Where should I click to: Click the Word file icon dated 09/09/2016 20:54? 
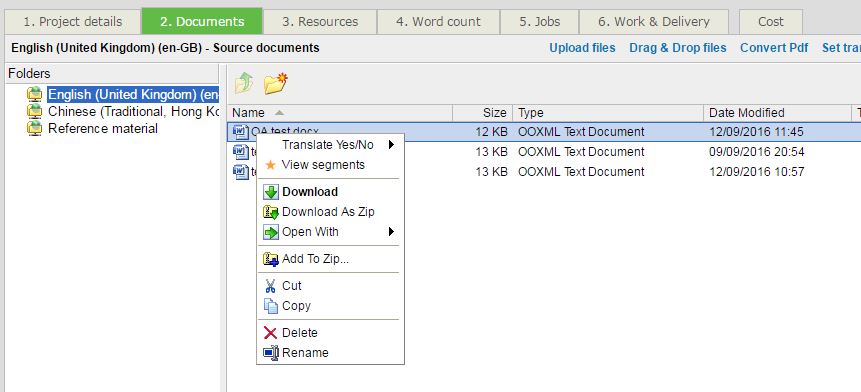(x=241, y=152)
